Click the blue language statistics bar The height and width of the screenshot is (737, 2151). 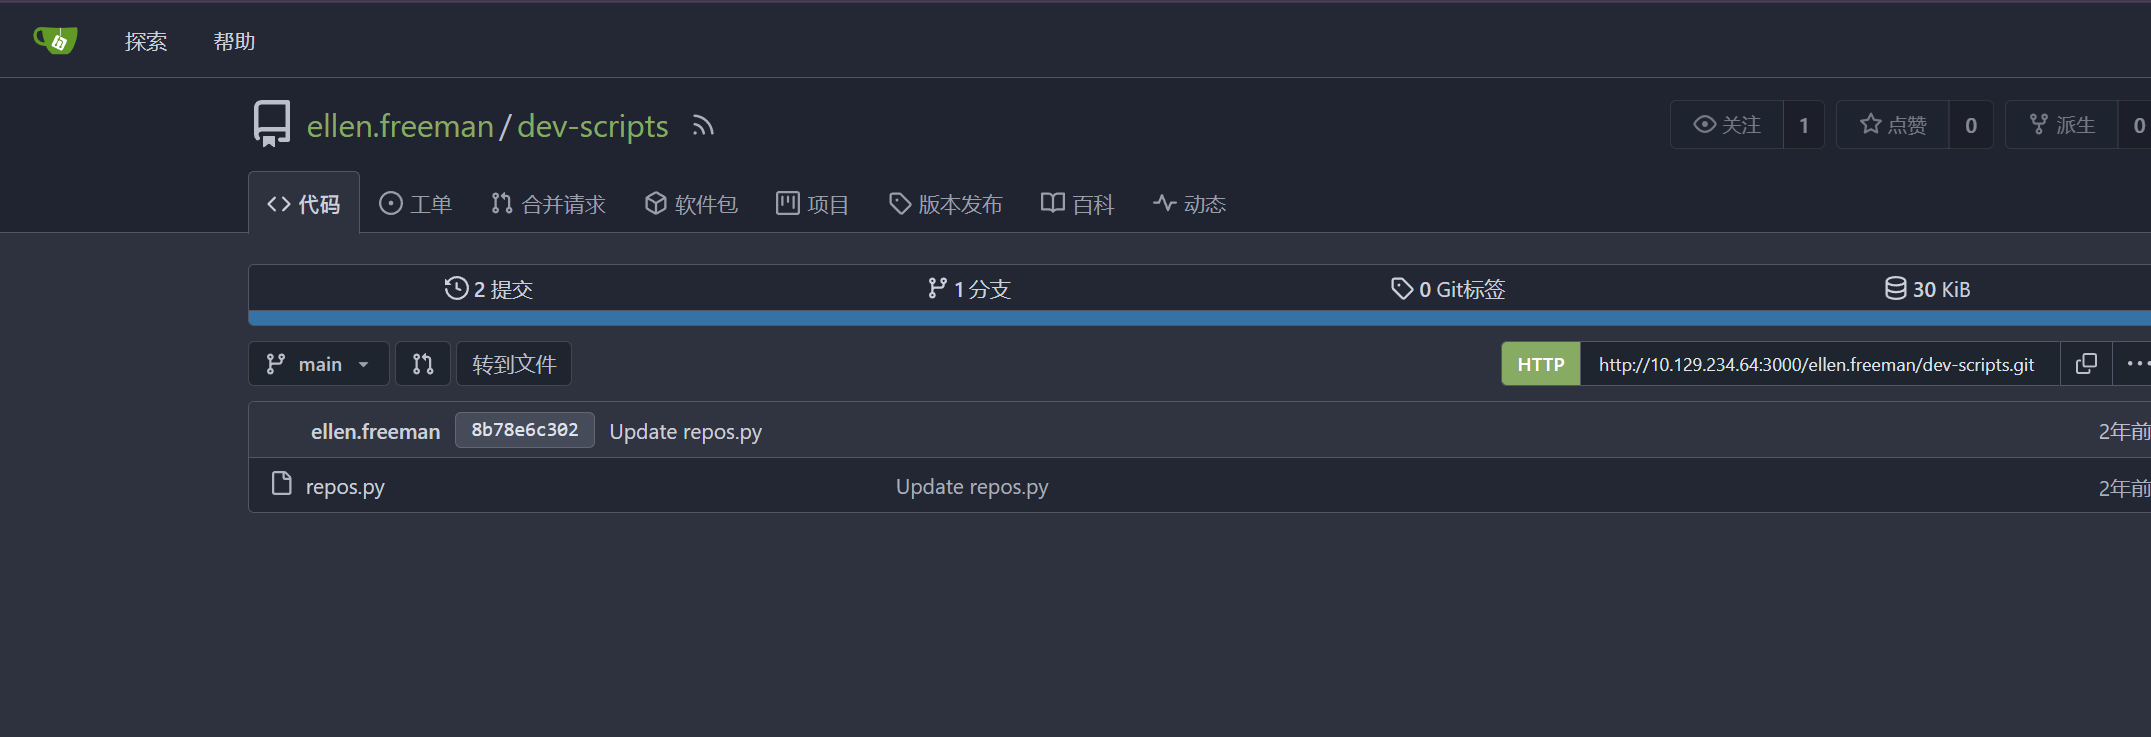pyautogui.click(x=1198, y=319)
